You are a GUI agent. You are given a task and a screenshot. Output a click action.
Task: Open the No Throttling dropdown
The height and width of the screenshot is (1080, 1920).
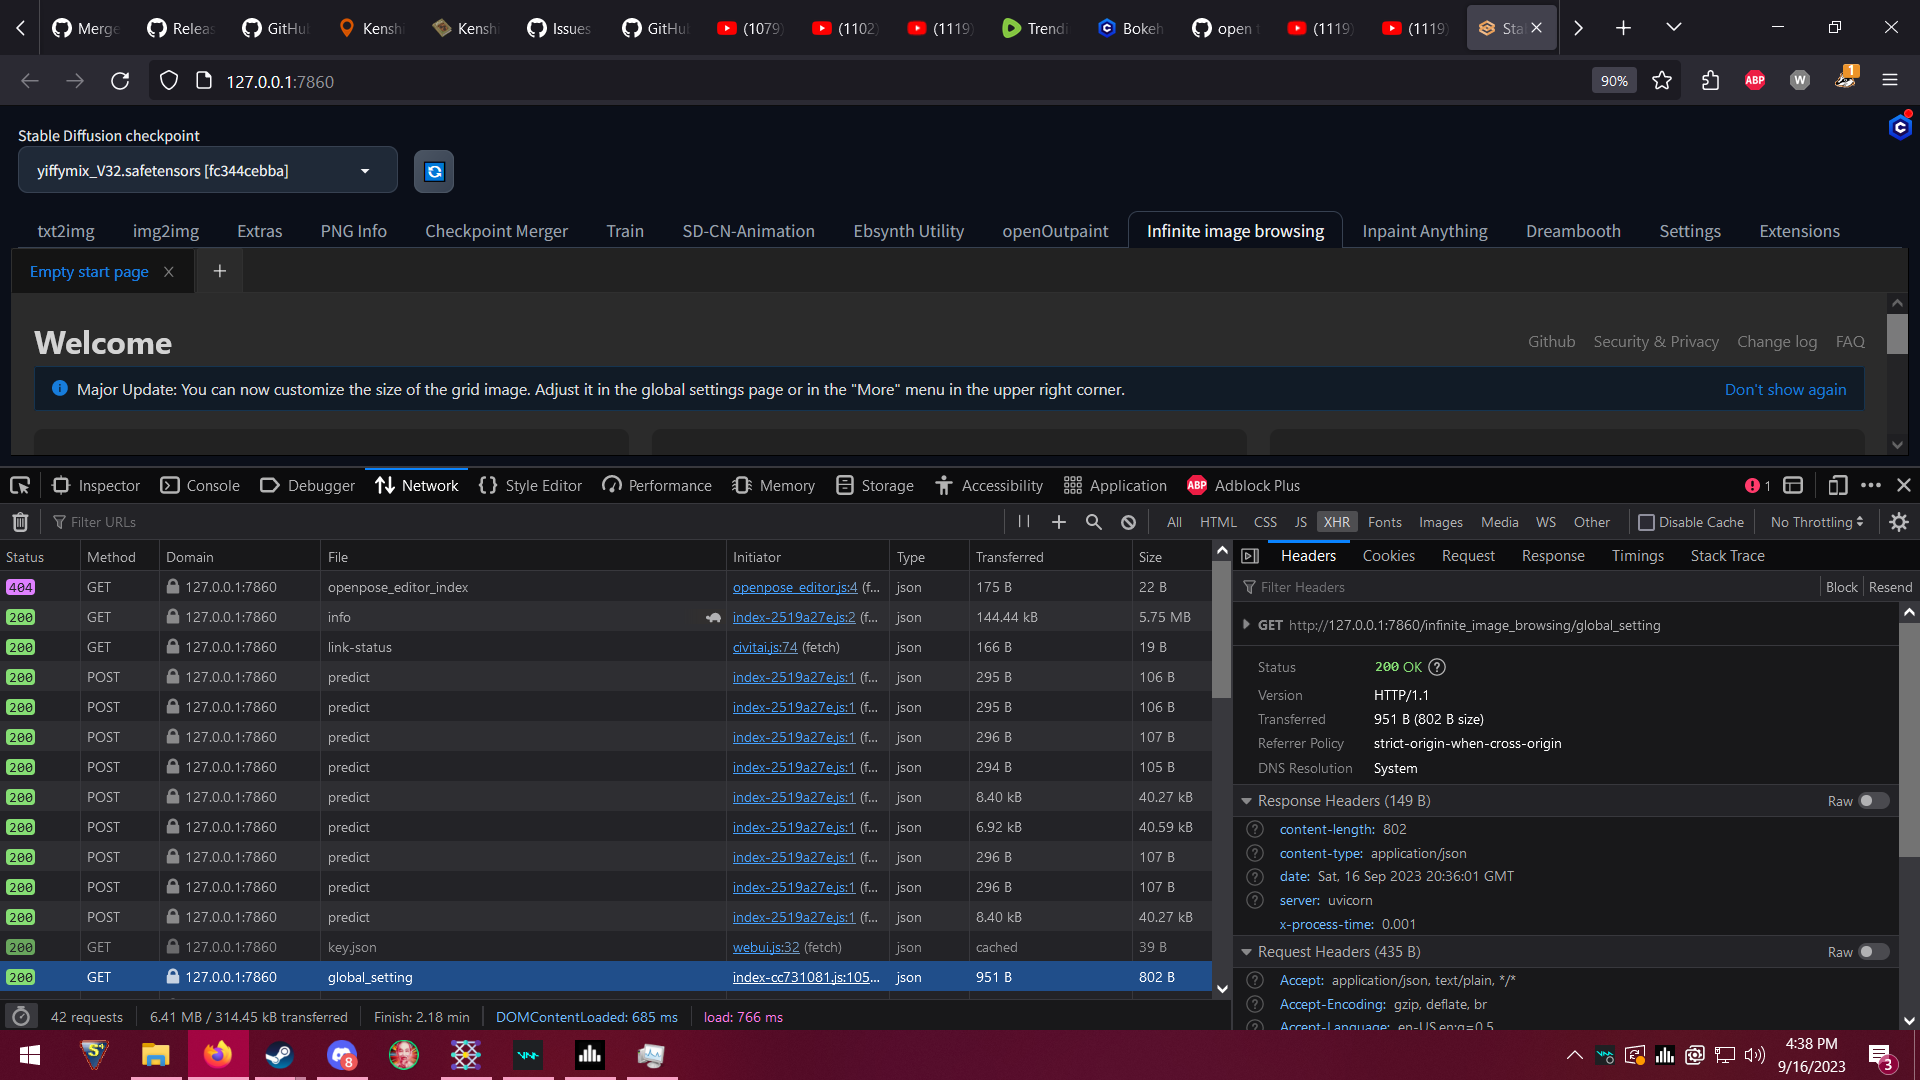point(1817,521)
